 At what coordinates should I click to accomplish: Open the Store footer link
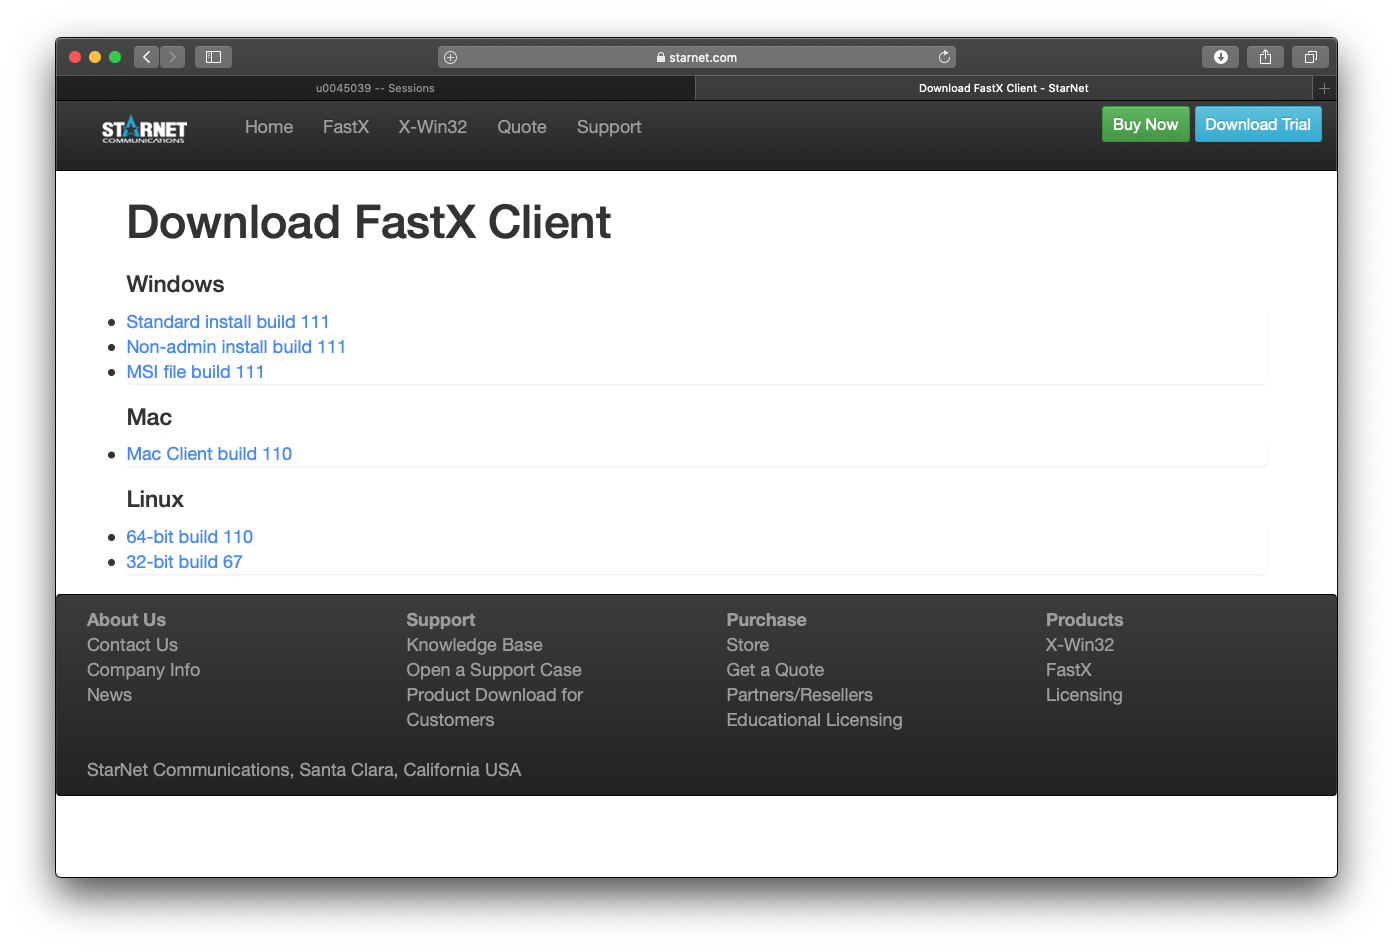[747, 645]
